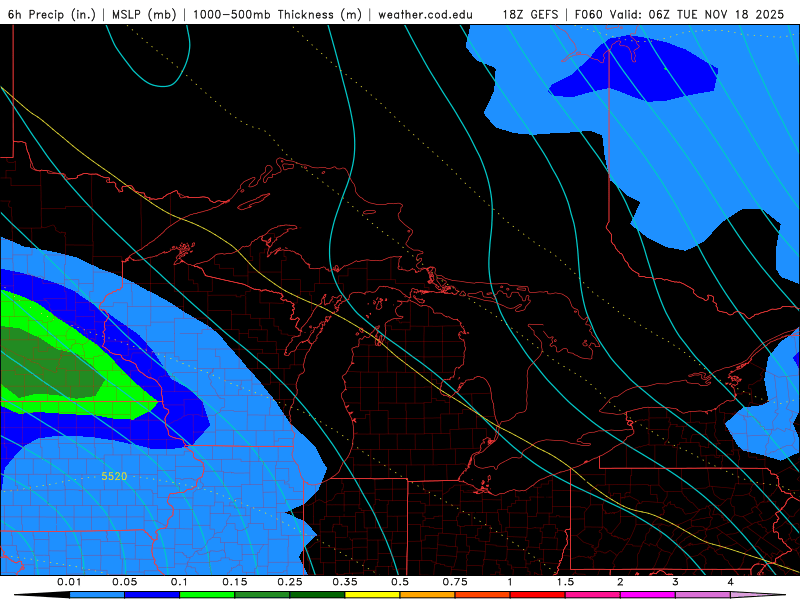Click the '1' legend value
This screenshot has width=800, height=600.
pyautogui.click(x=510, y=582)
